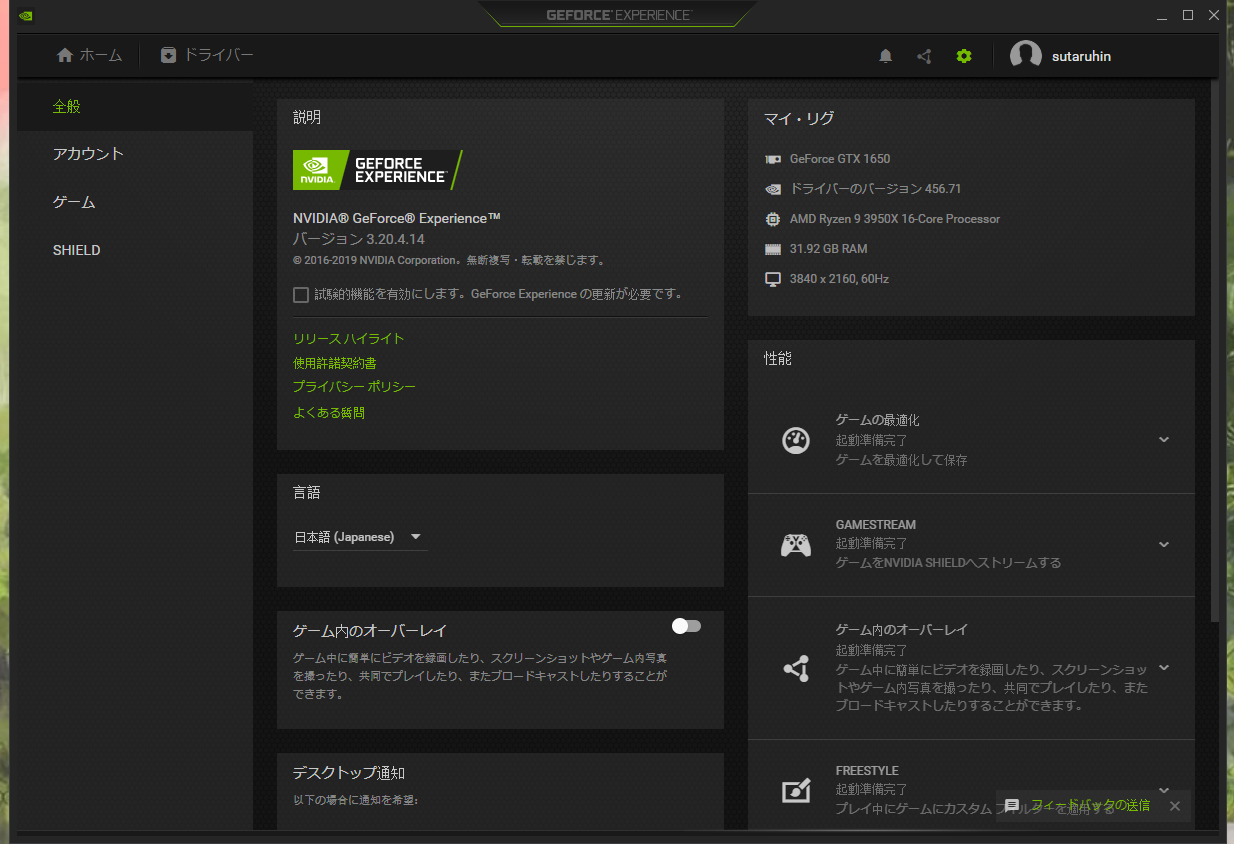The image size is (1234, 844).
Task: Open the リリース ハイライト link
Action: coord(349,339)
